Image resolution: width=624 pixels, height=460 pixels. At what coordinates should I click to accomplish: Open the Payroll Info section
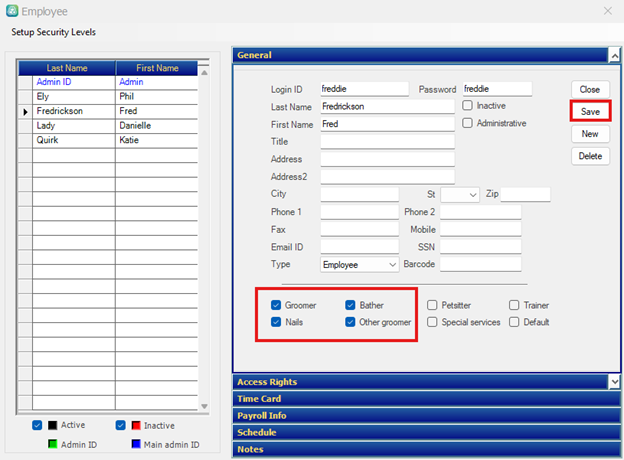tap(427, 416)
